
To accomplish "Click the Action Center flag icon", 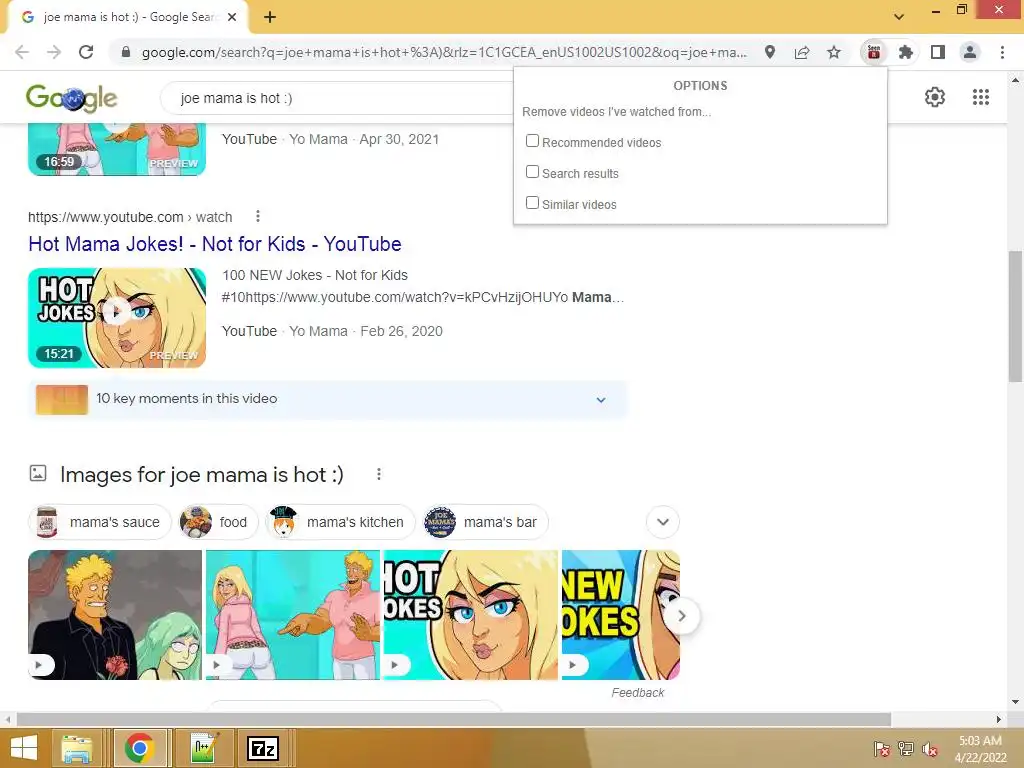I will pyautogui.click(x=881, y=749).
